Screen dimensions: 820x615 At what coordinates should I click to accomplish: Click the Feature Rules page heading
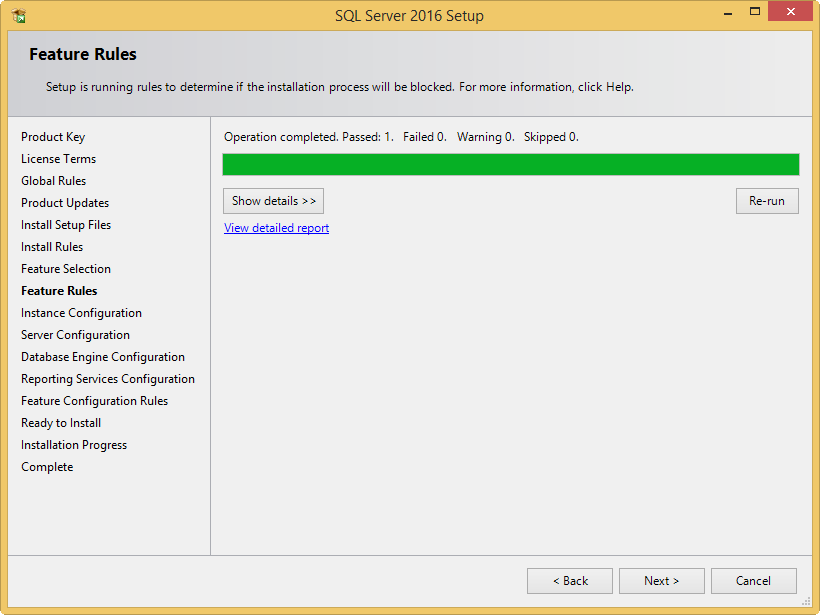click(x=83, y=54)
